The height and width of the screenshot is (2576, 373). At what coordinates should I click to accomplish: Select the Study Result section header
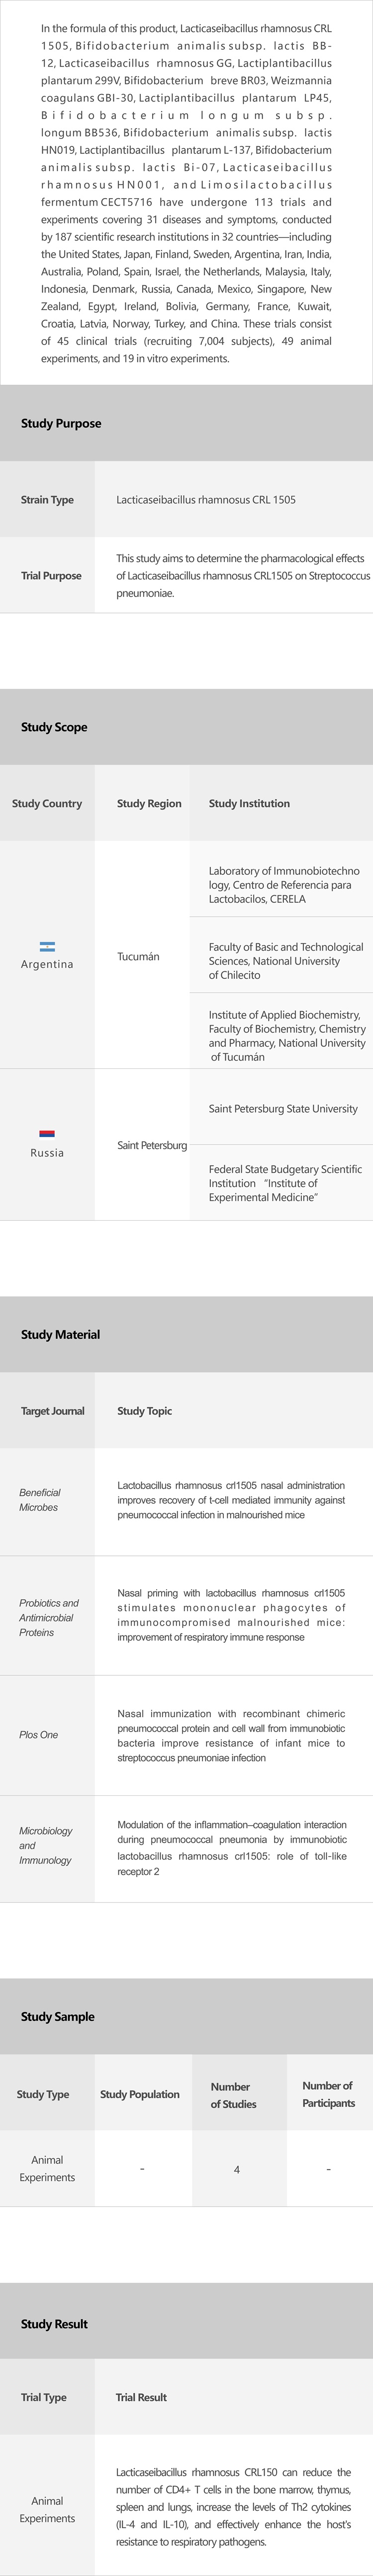tap(54, 2323)
